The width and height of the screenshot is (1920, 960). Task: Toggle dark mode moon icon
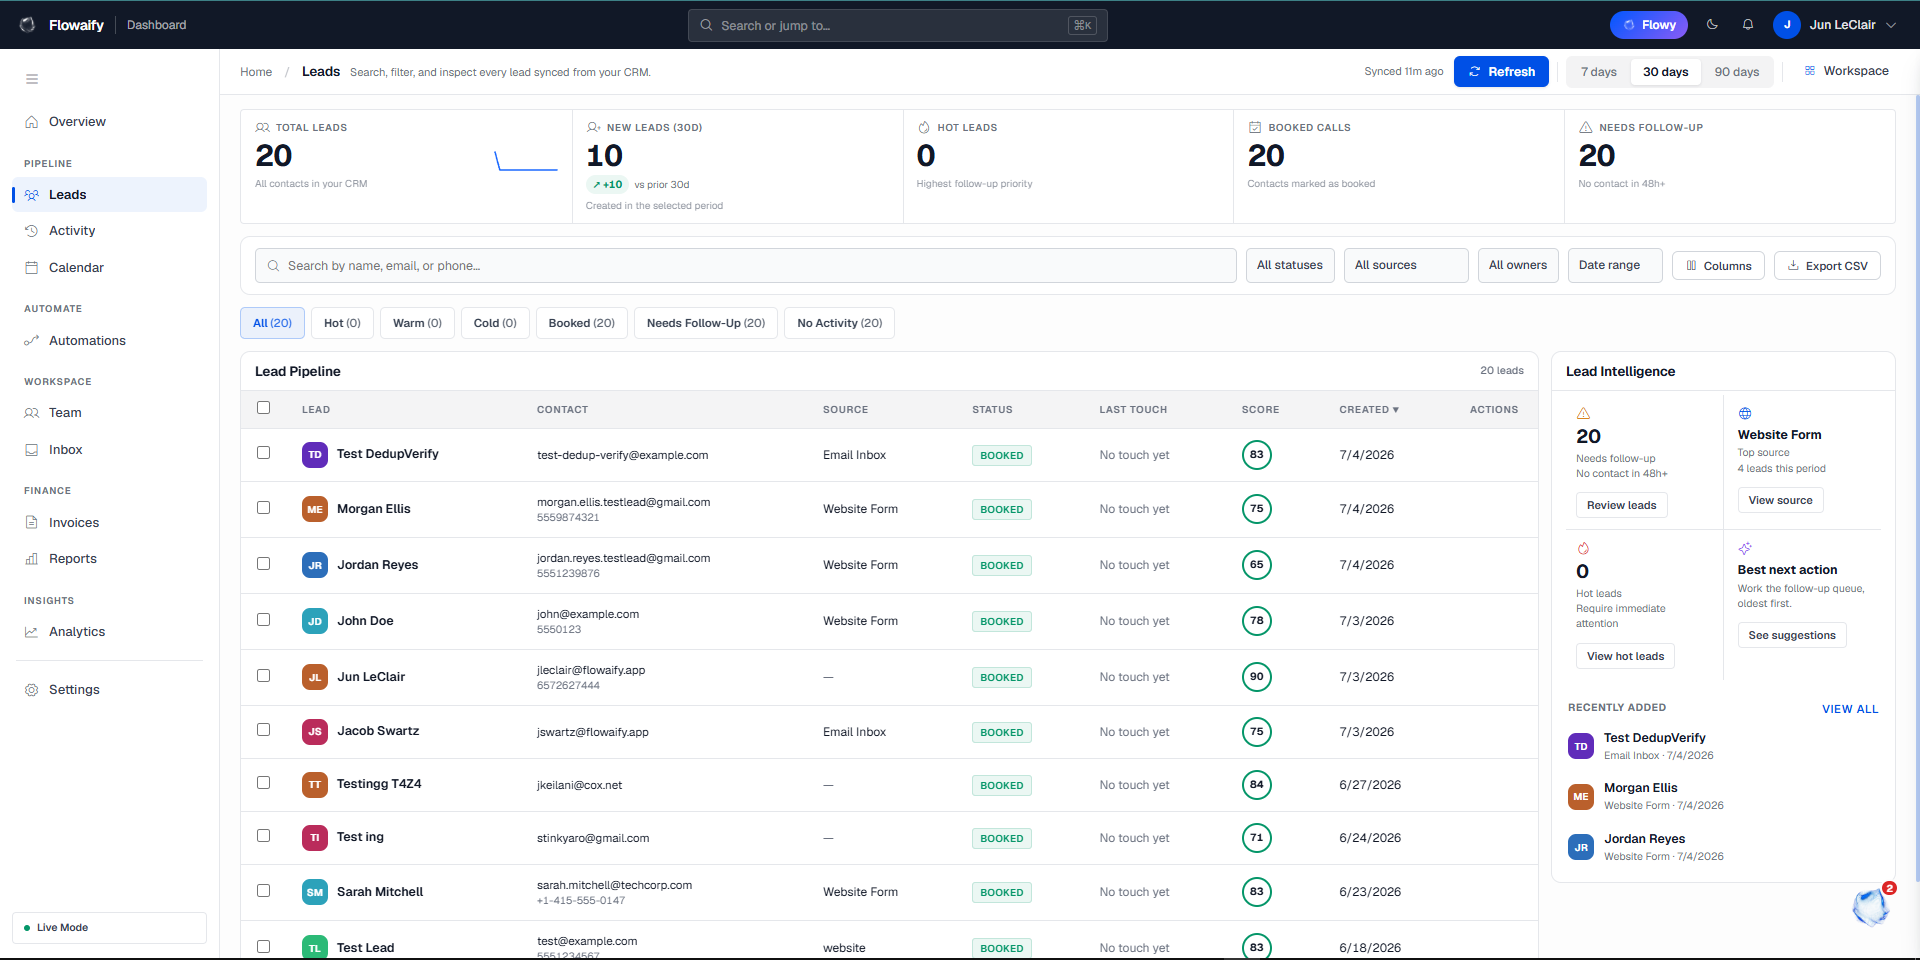[x=1712, y=25]
